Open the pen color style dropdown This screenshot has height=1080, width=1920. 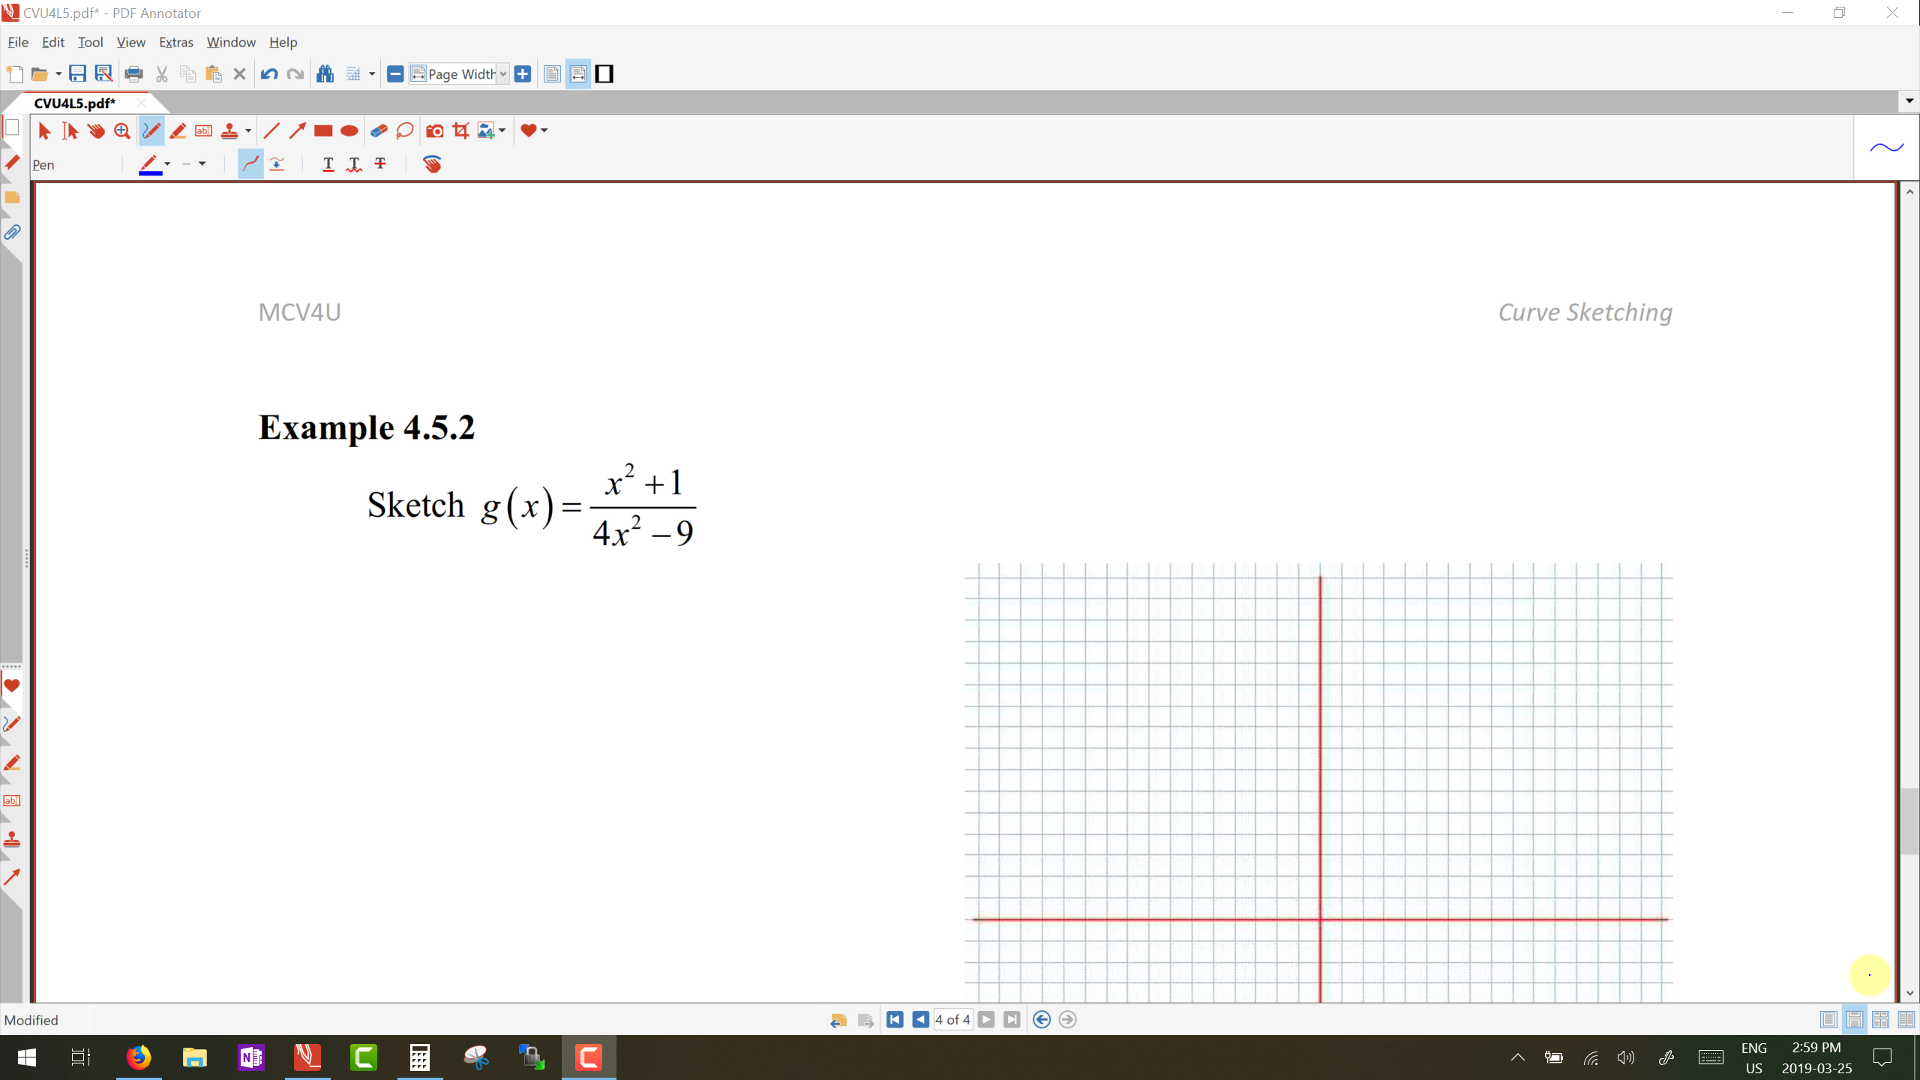[167, 164]
